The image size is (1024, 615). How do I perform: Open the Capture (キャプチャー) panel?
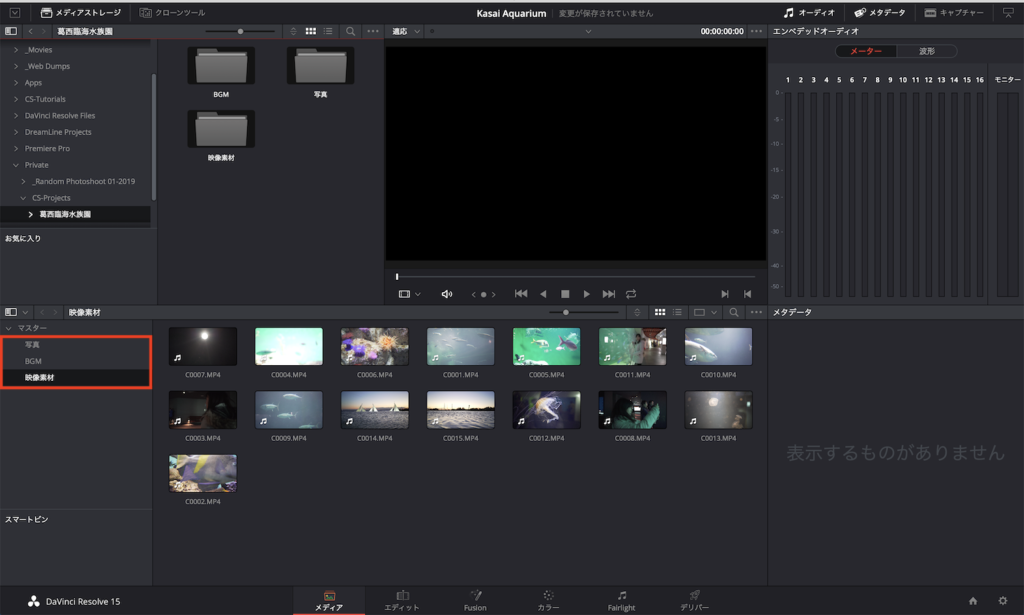click(x=954, y=13)
